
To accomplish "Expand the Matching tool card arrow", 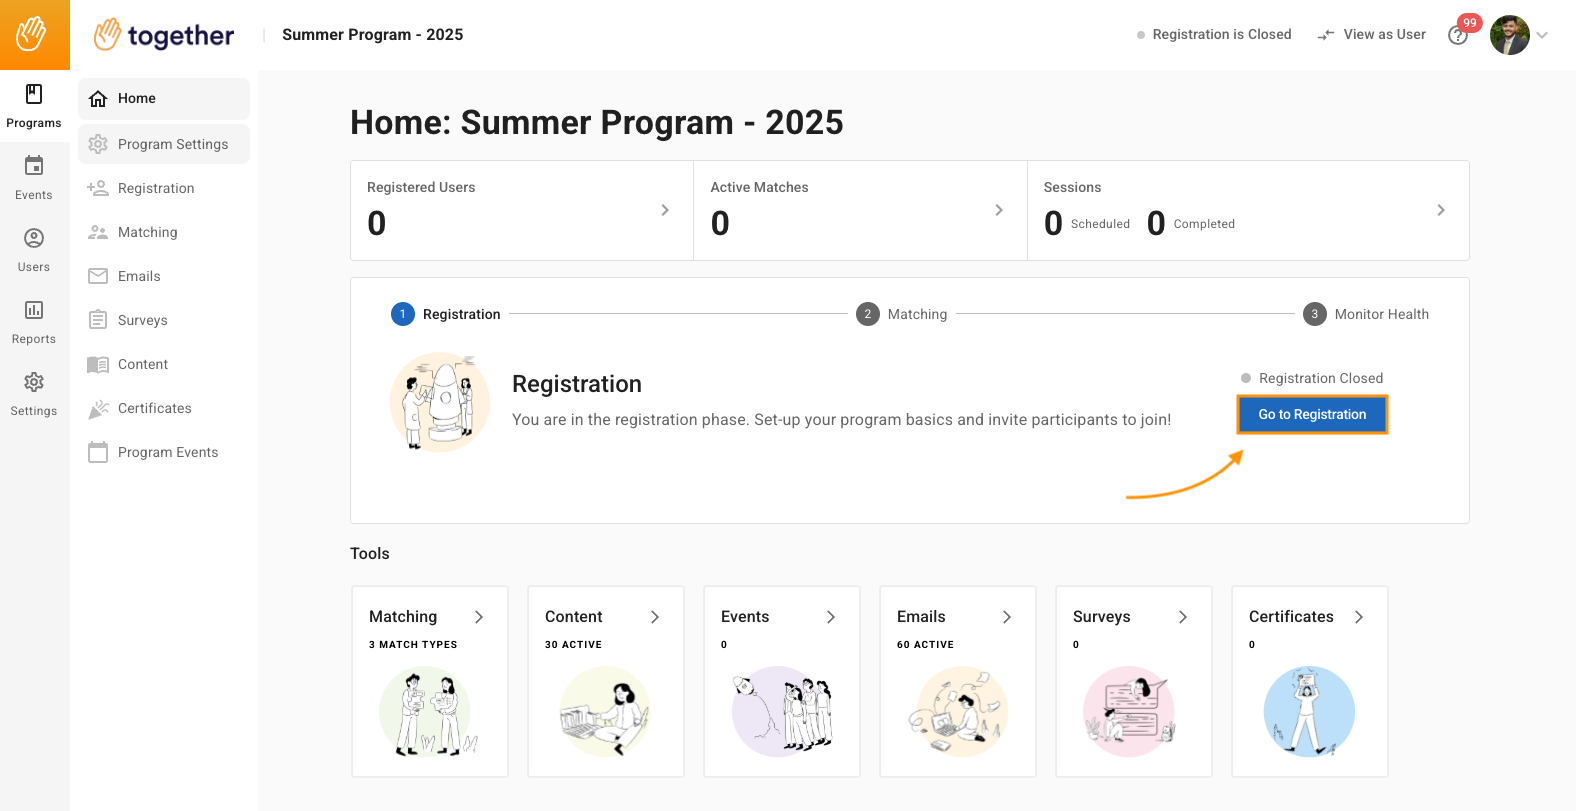I will tap(480, 617).
